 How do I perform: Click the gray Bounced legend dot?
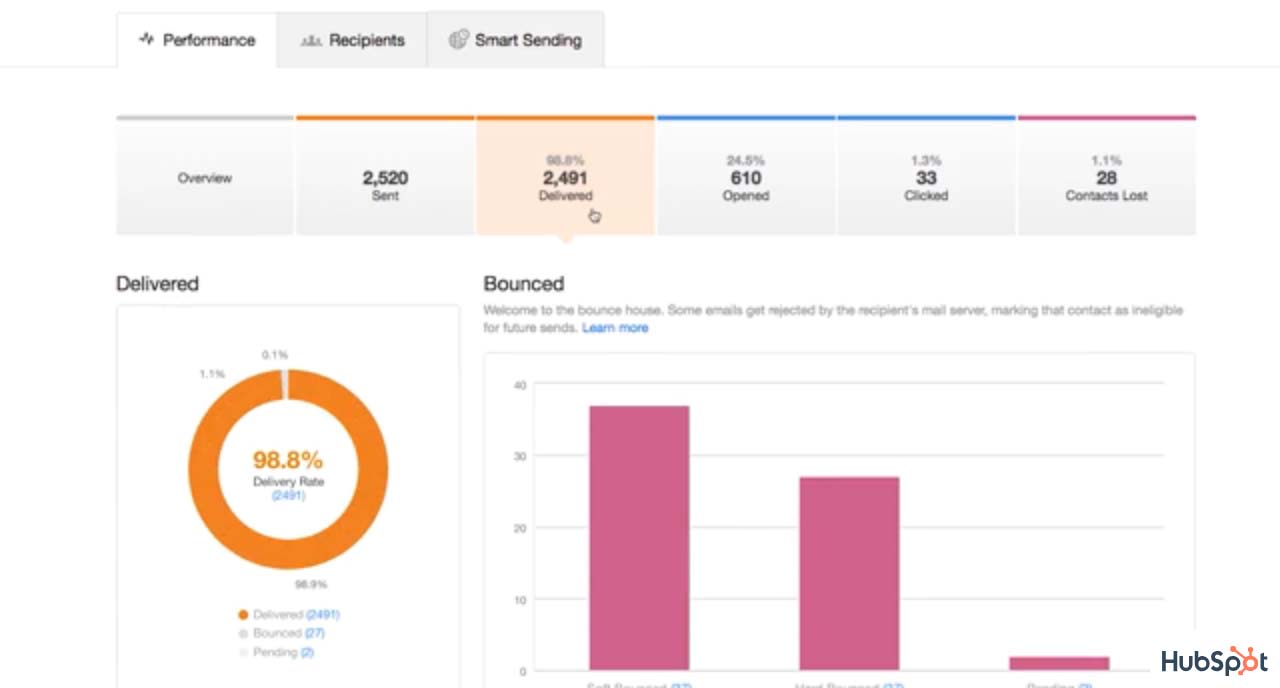pyautogui.click(x=243, y=634)
